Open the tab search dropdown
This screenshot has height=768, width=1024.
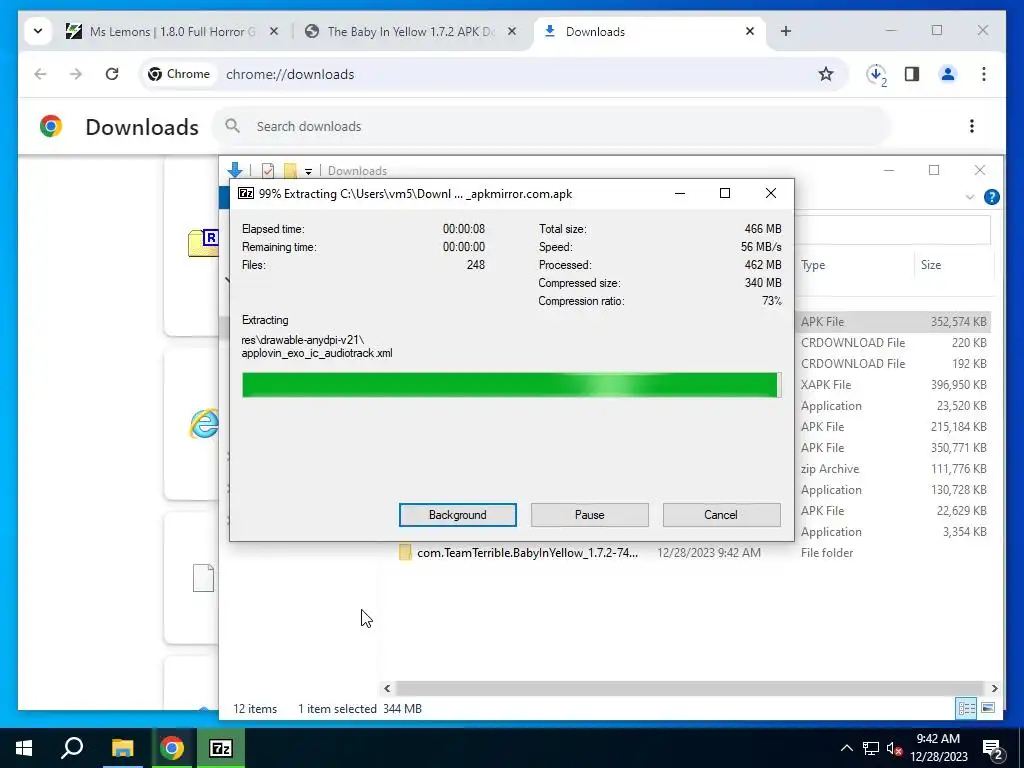tap(38, 31)
